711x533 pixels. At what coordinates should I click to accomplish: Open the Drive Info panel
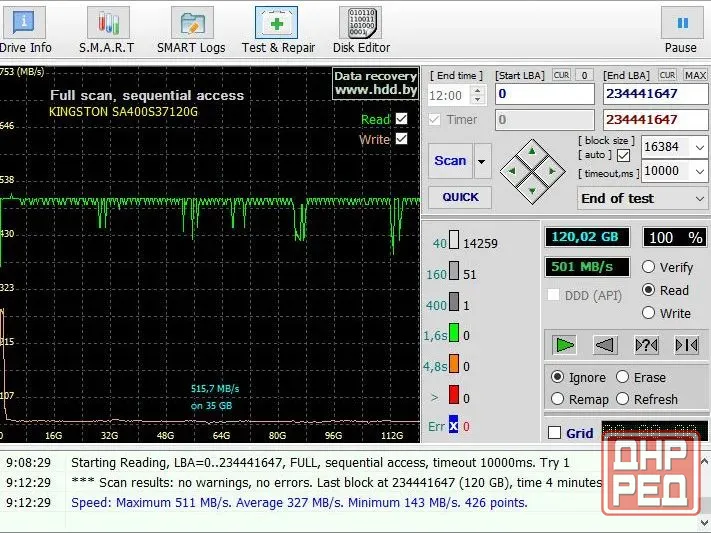(x=25, y=29)
